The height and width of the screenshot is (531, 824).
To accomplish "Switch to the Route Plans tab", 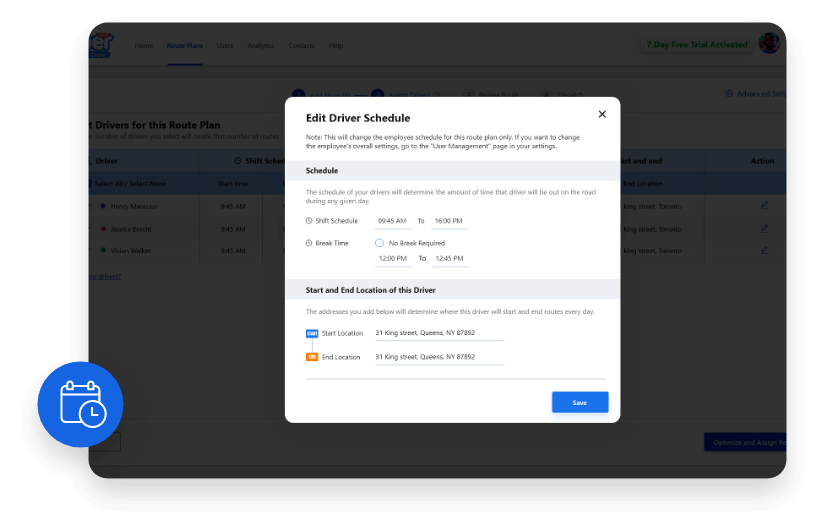I will pos(184,46).
